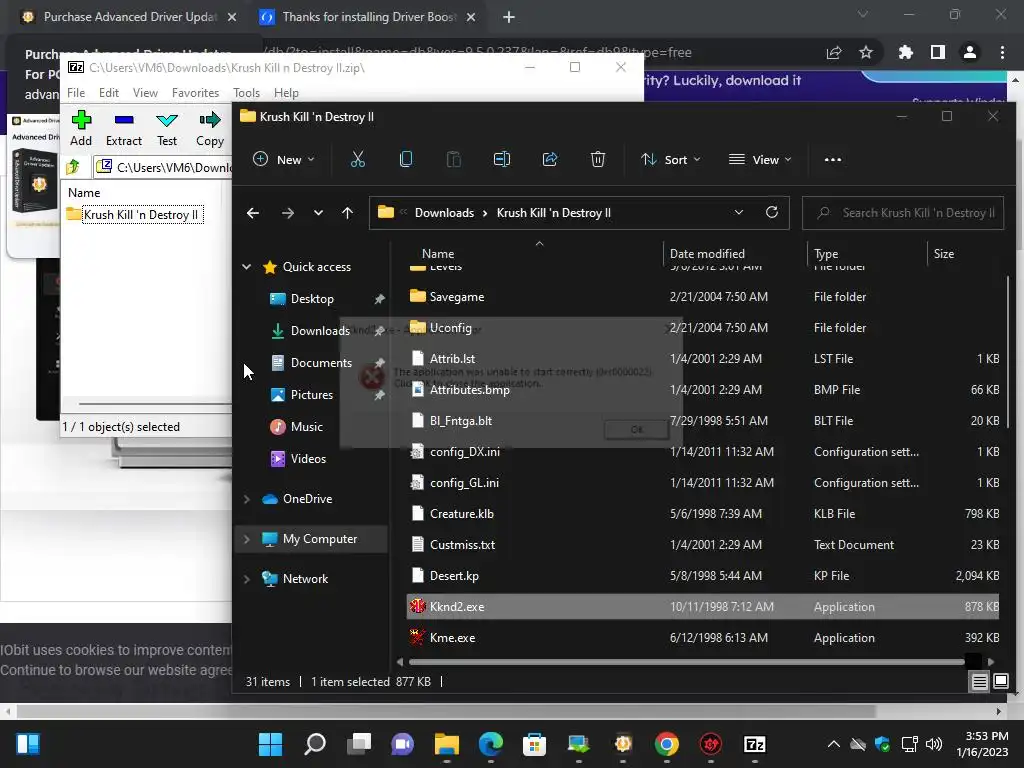Open the New item dropdown
Viewport: 1024px width, 768px height.
[284, 159]
